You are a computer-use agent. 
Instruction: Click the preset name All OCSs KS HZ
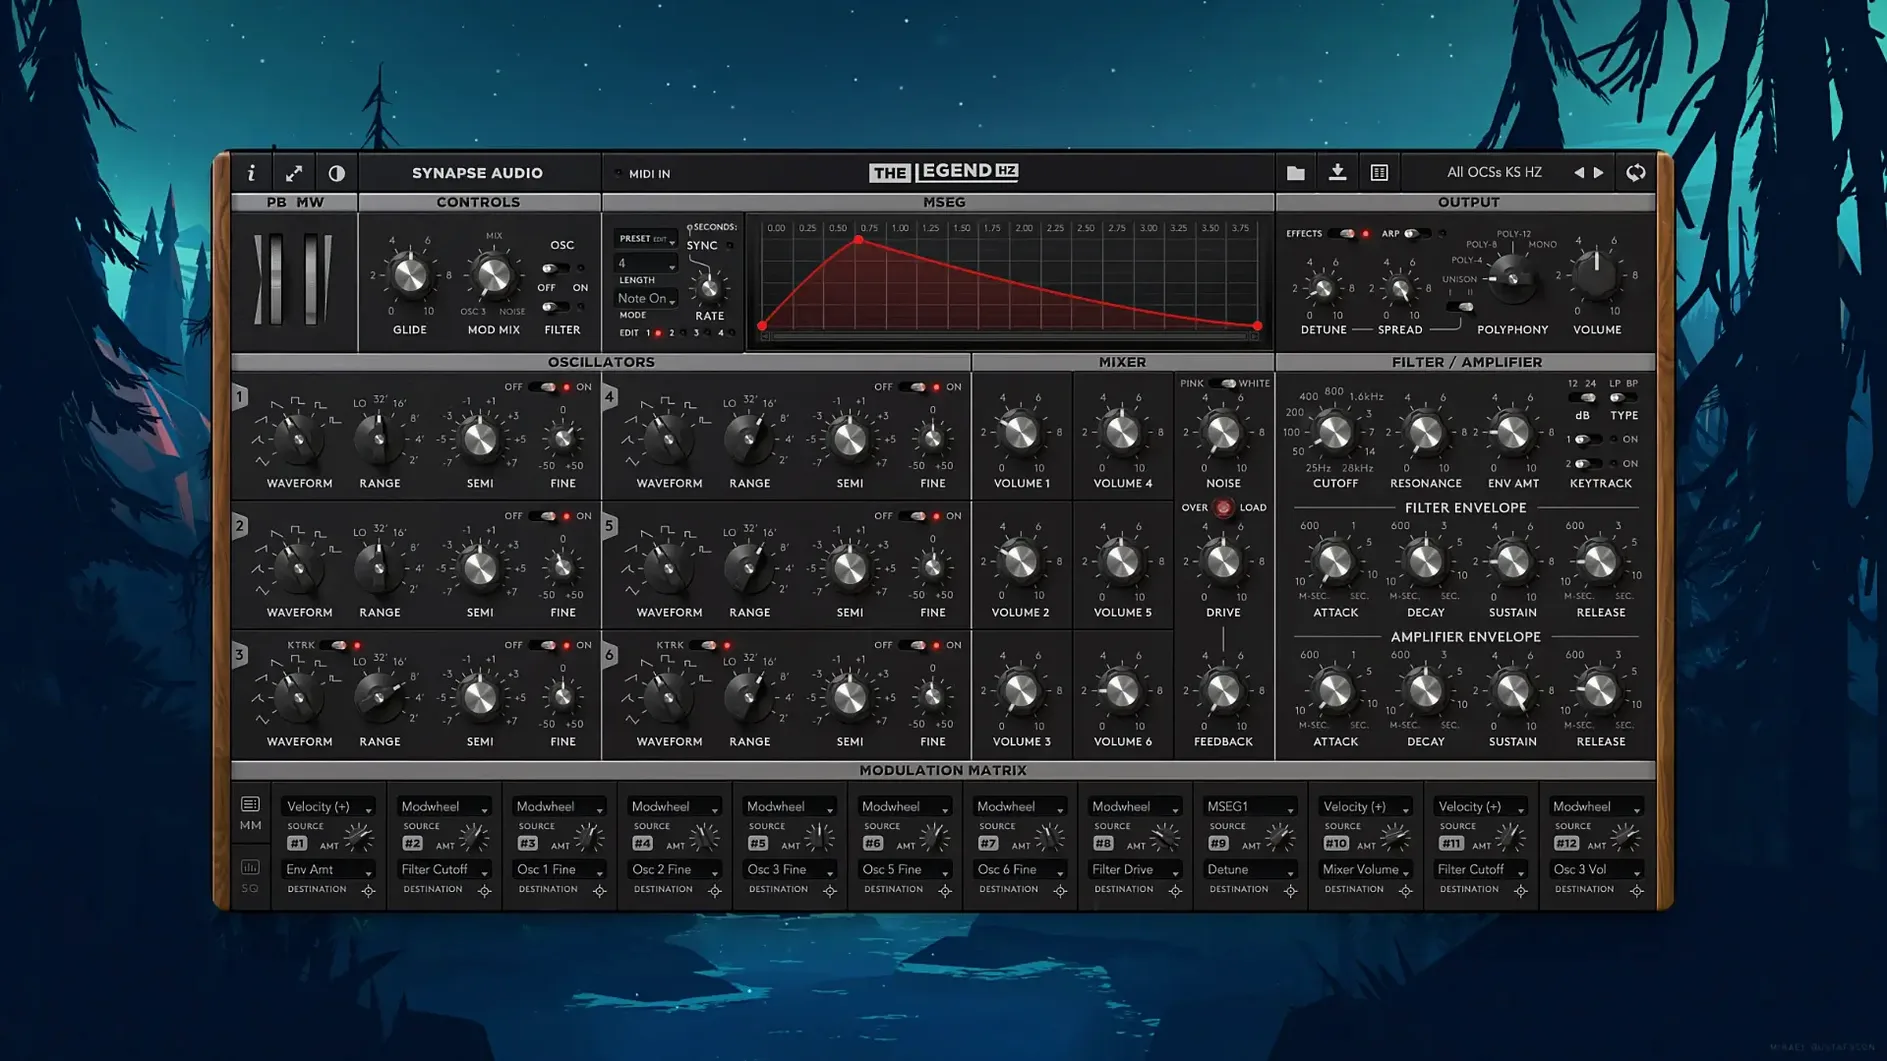pyautogui.click(x=1494, y=173)
